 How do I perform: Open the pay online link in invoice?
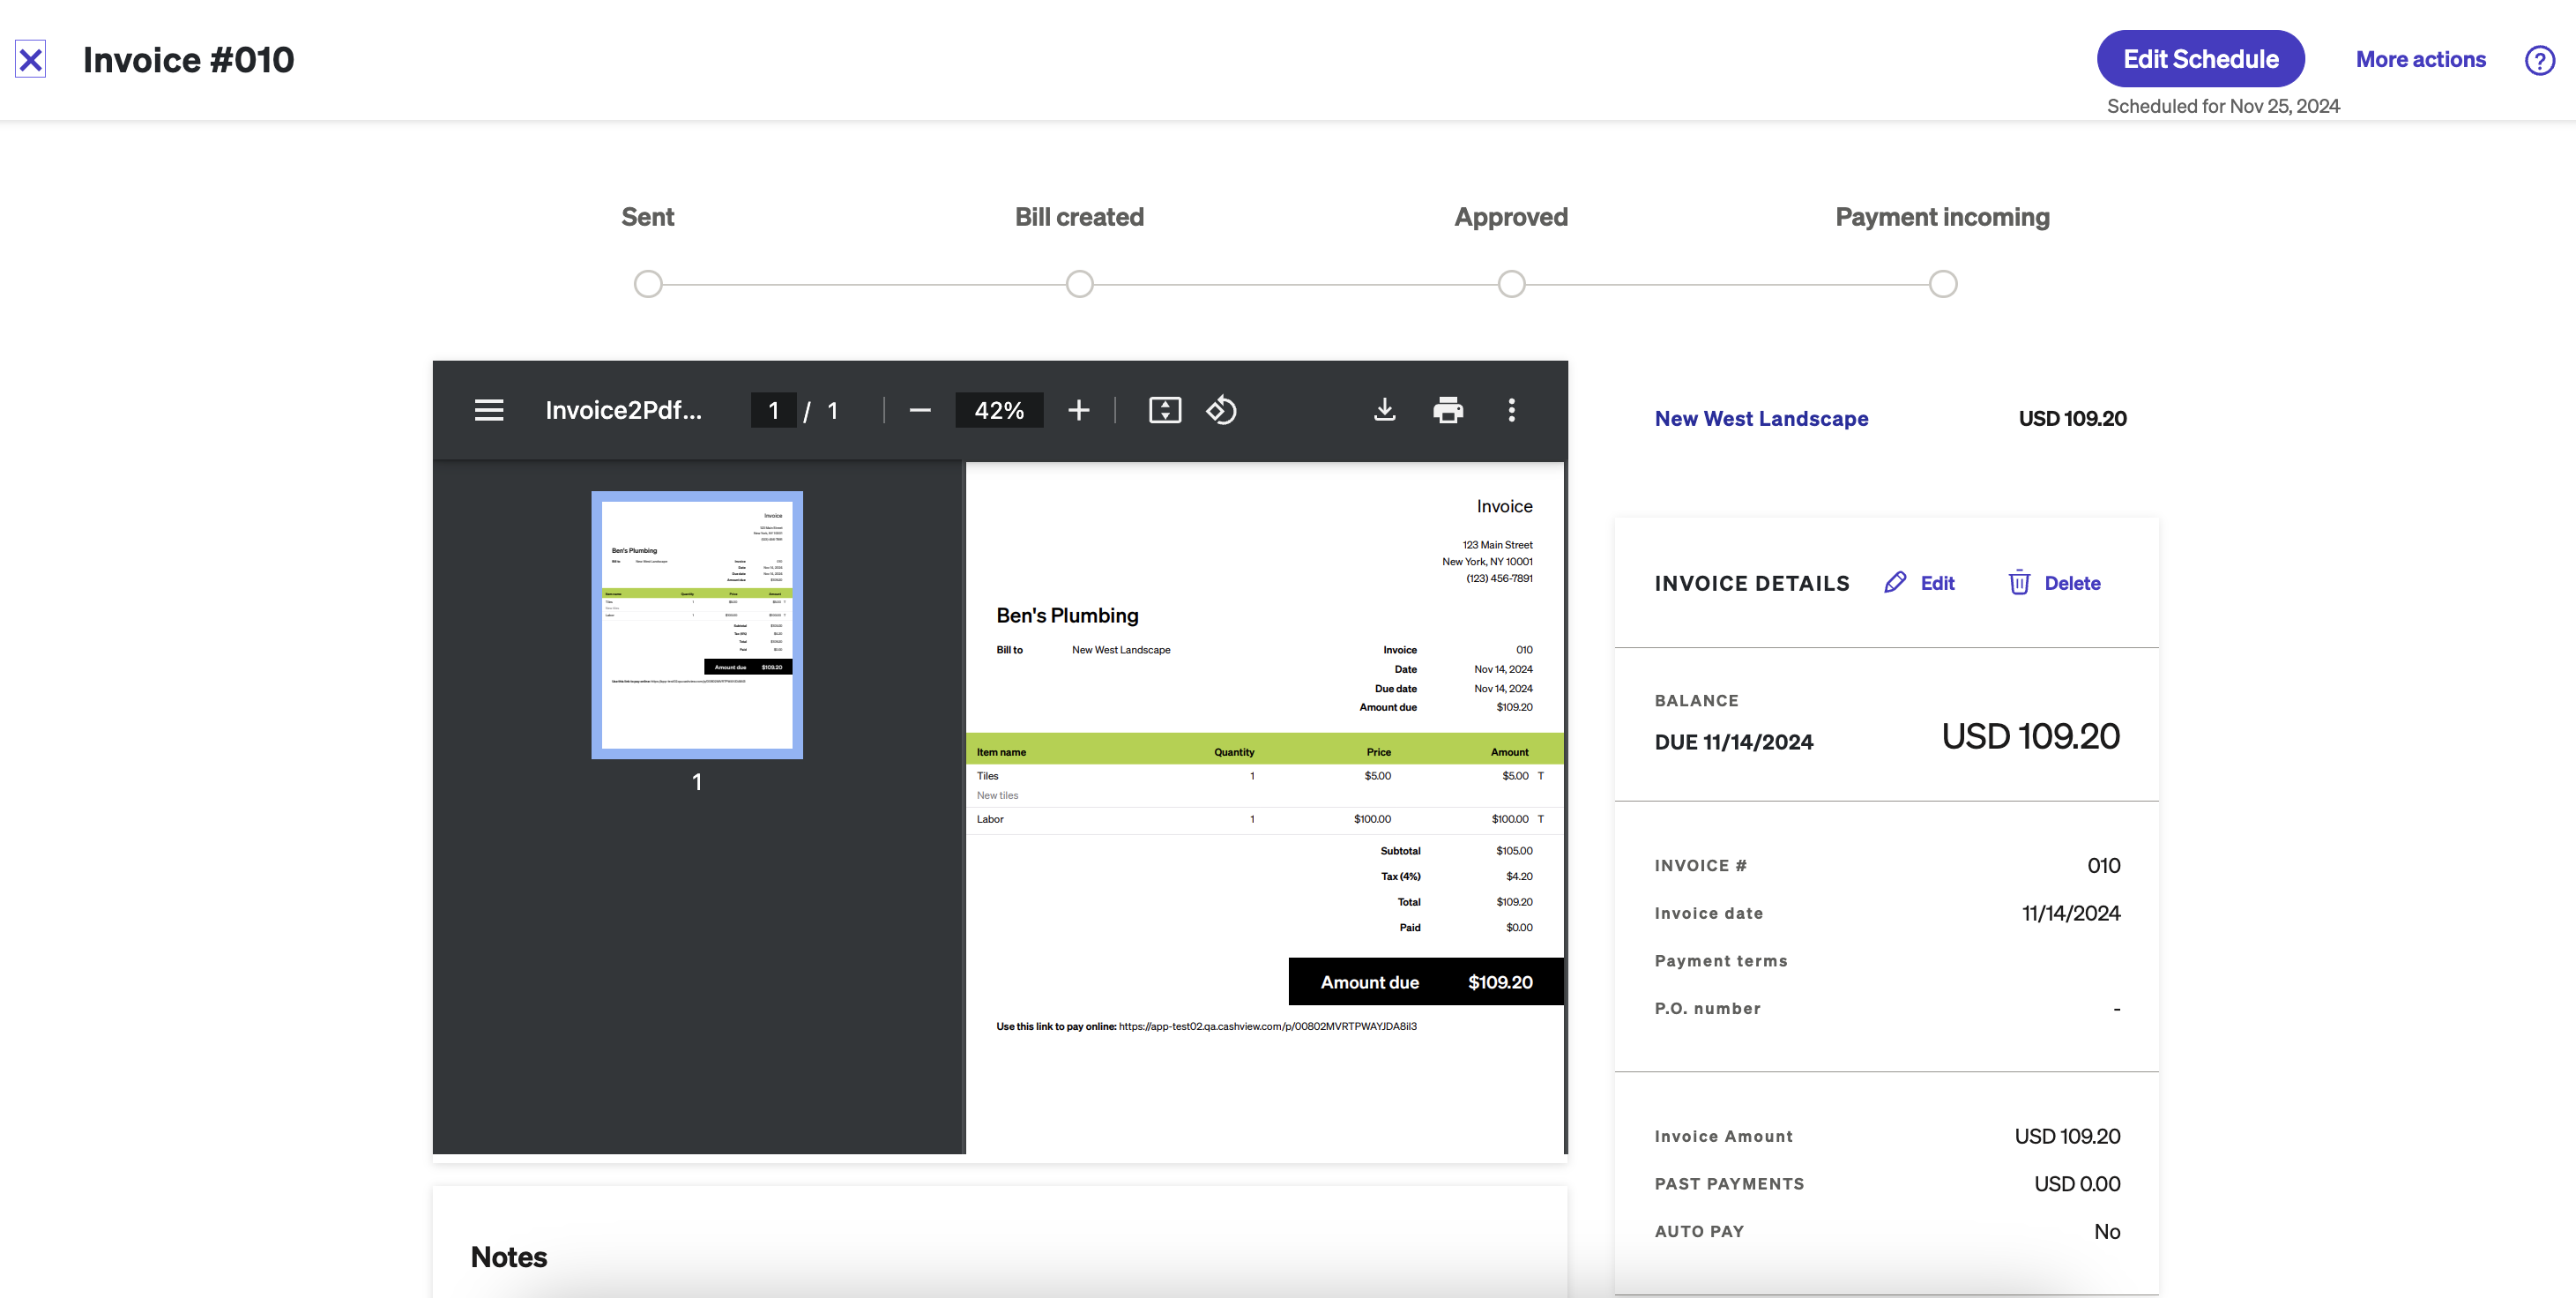1267,1026
